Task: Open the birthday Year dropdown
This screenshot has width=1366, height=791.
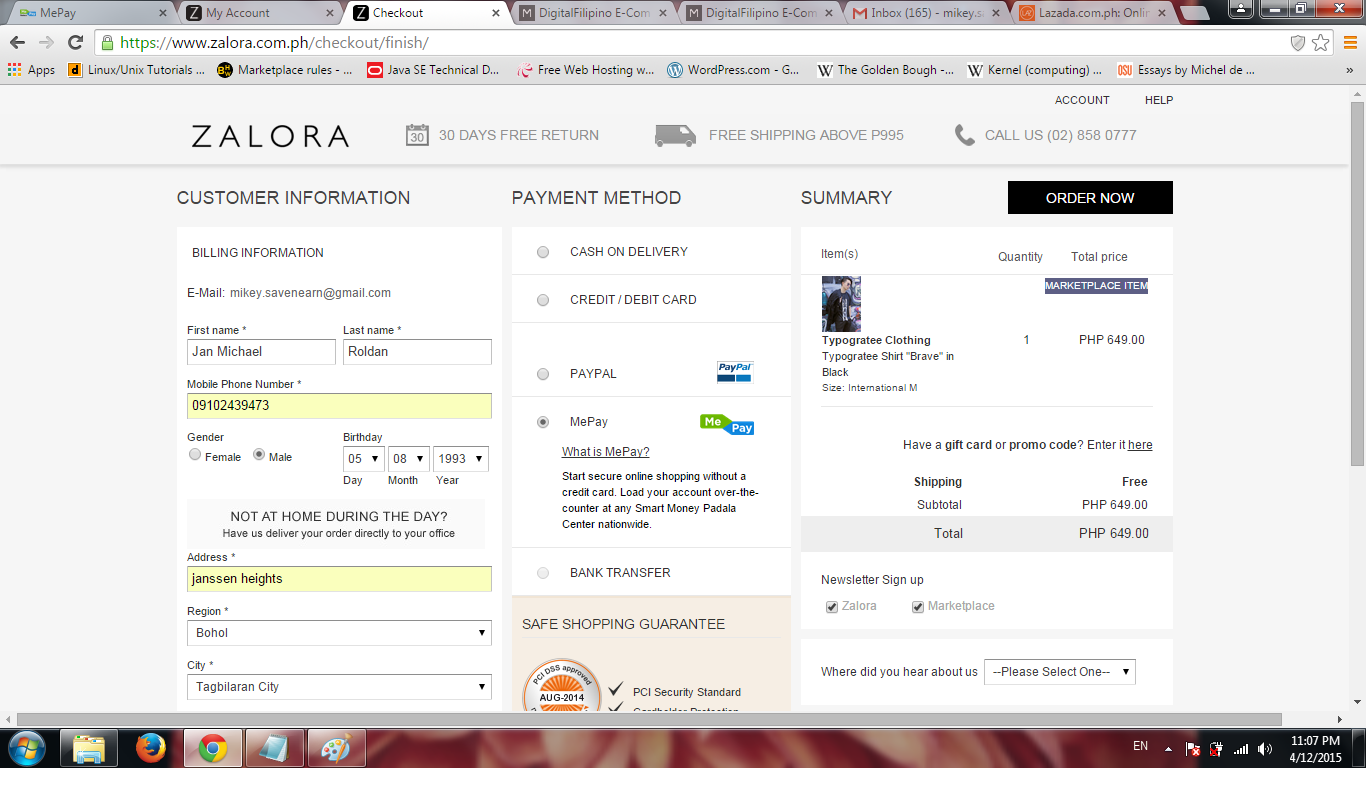Action: click(x=460, y=458)
